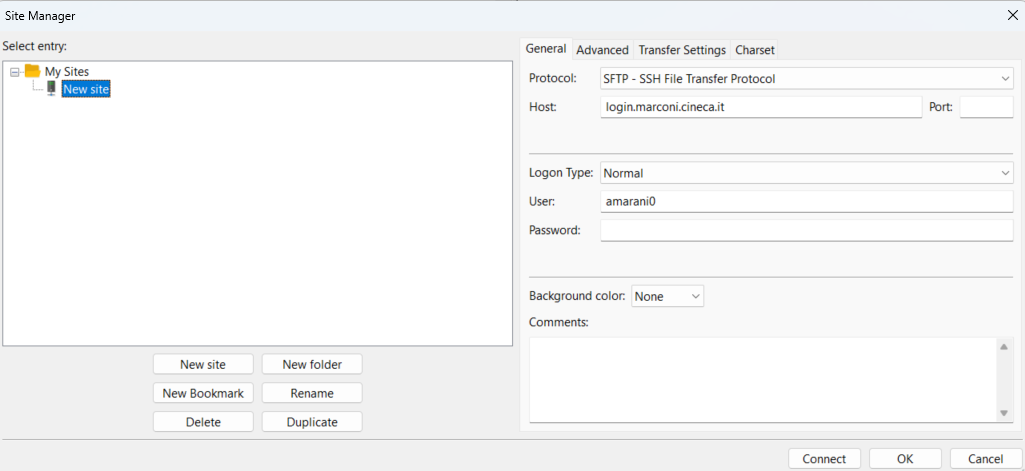The image size is (1025, 471).
Task: Click the My Sites folder icon
Action: point(32,71)
